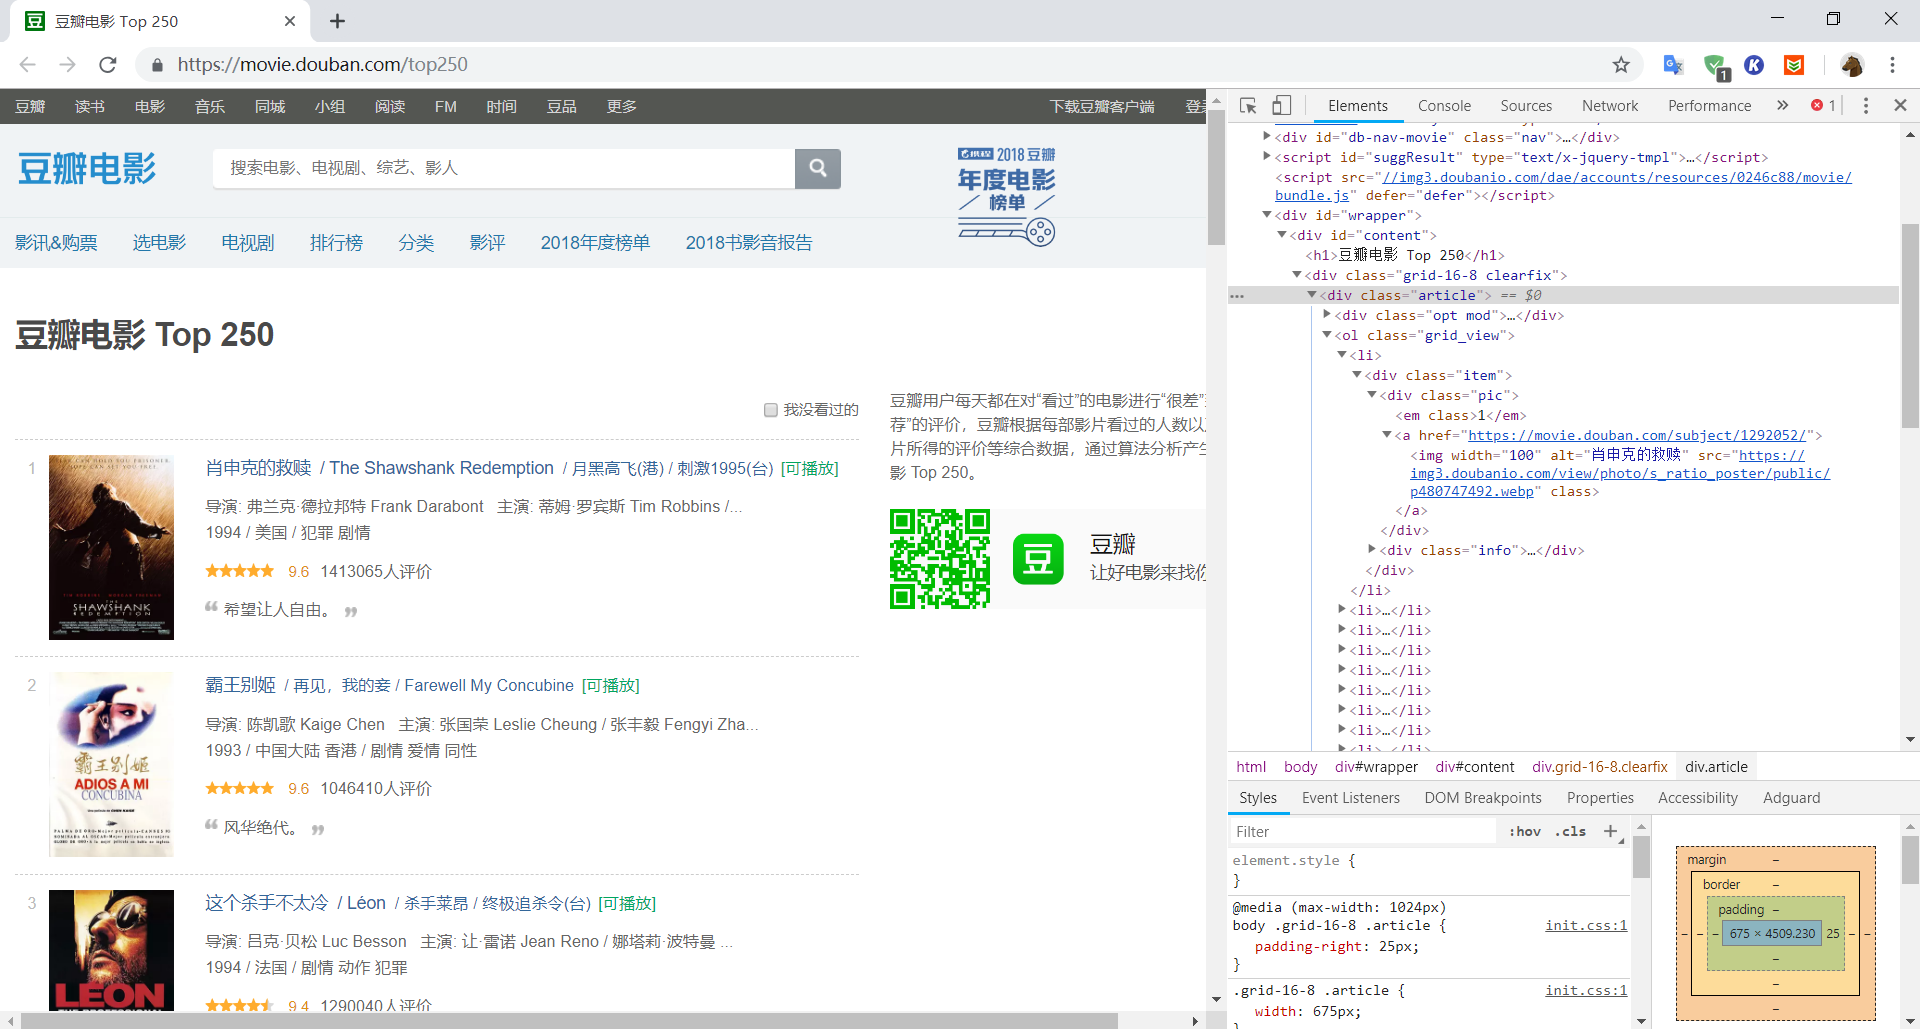
Task: Open the green shield extension icon
Action: (x=1716, y=66)
